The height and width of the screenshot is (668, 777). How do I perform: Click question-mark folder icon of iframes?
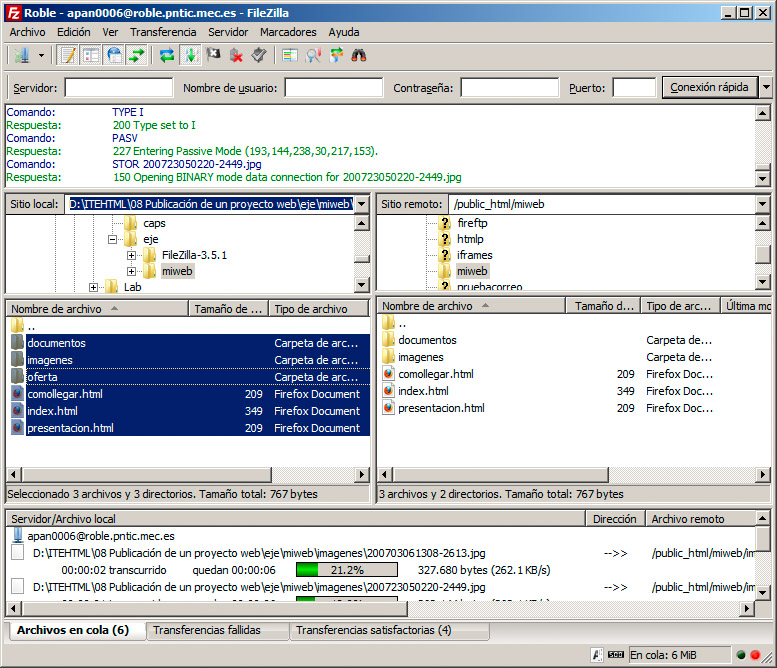tap(444, 255)
